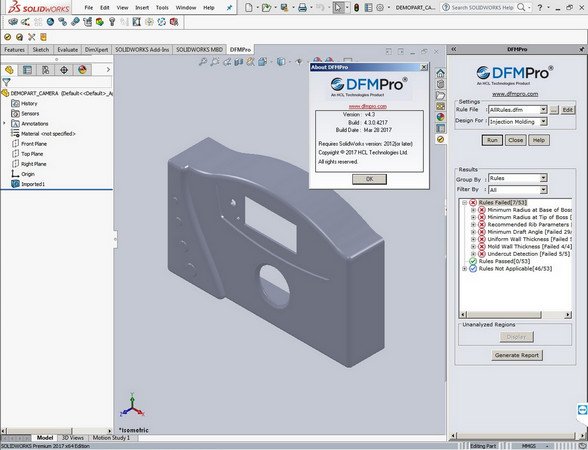Click the DFMPro task pane icon
The width and height of the screenshot is (588, 450).
pyautogui.click(x=441, y=140)
